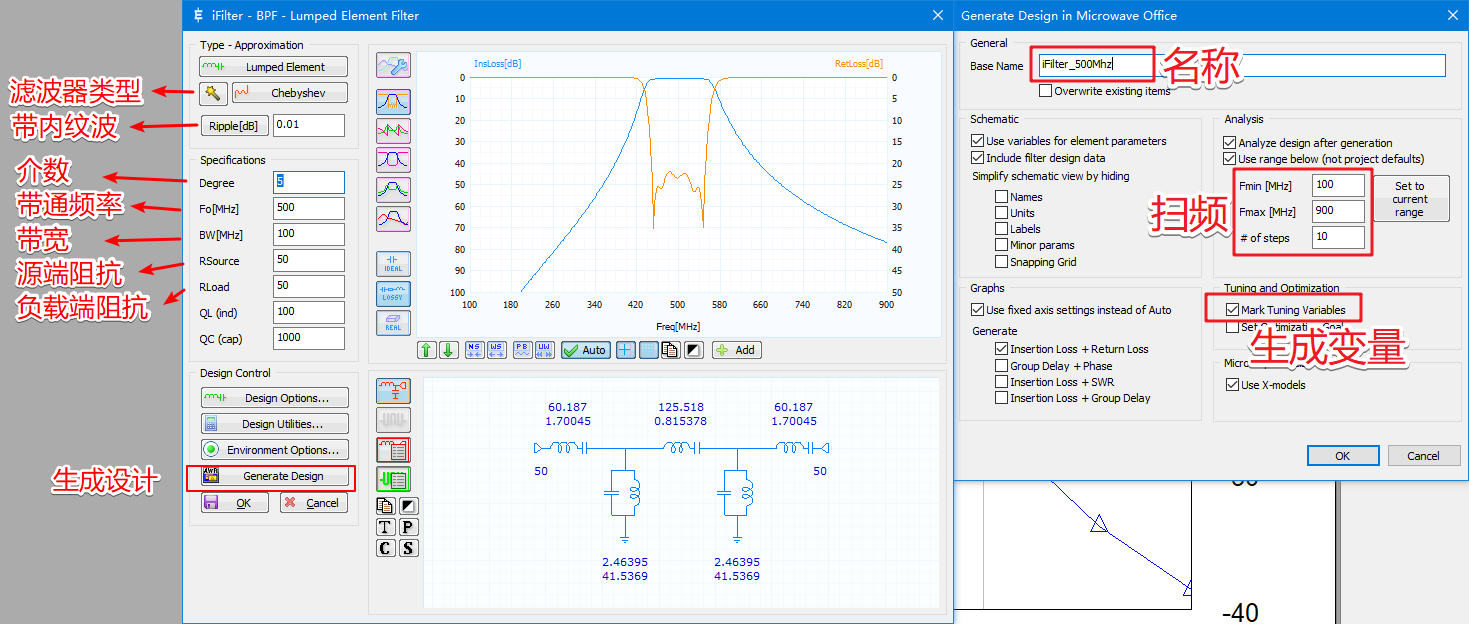Switch to LOSSY element model
The height and width of the screenshot is (624, 1469).
coord(393,293)
